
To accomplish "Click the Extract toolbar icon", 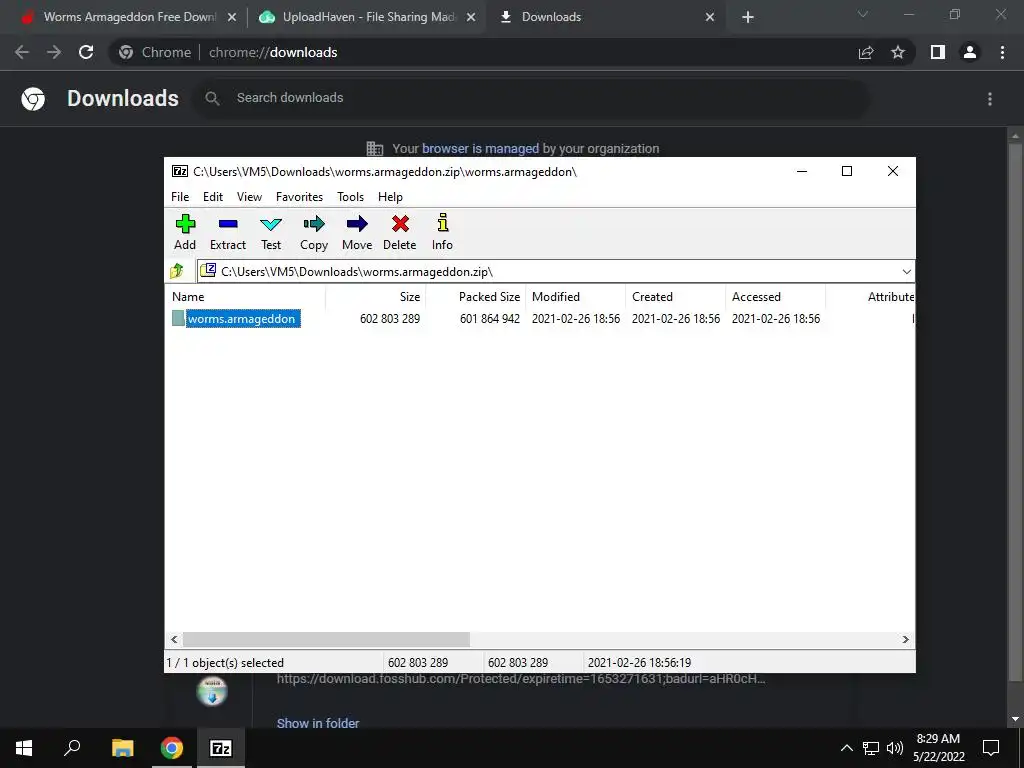I will coord(228,224).
